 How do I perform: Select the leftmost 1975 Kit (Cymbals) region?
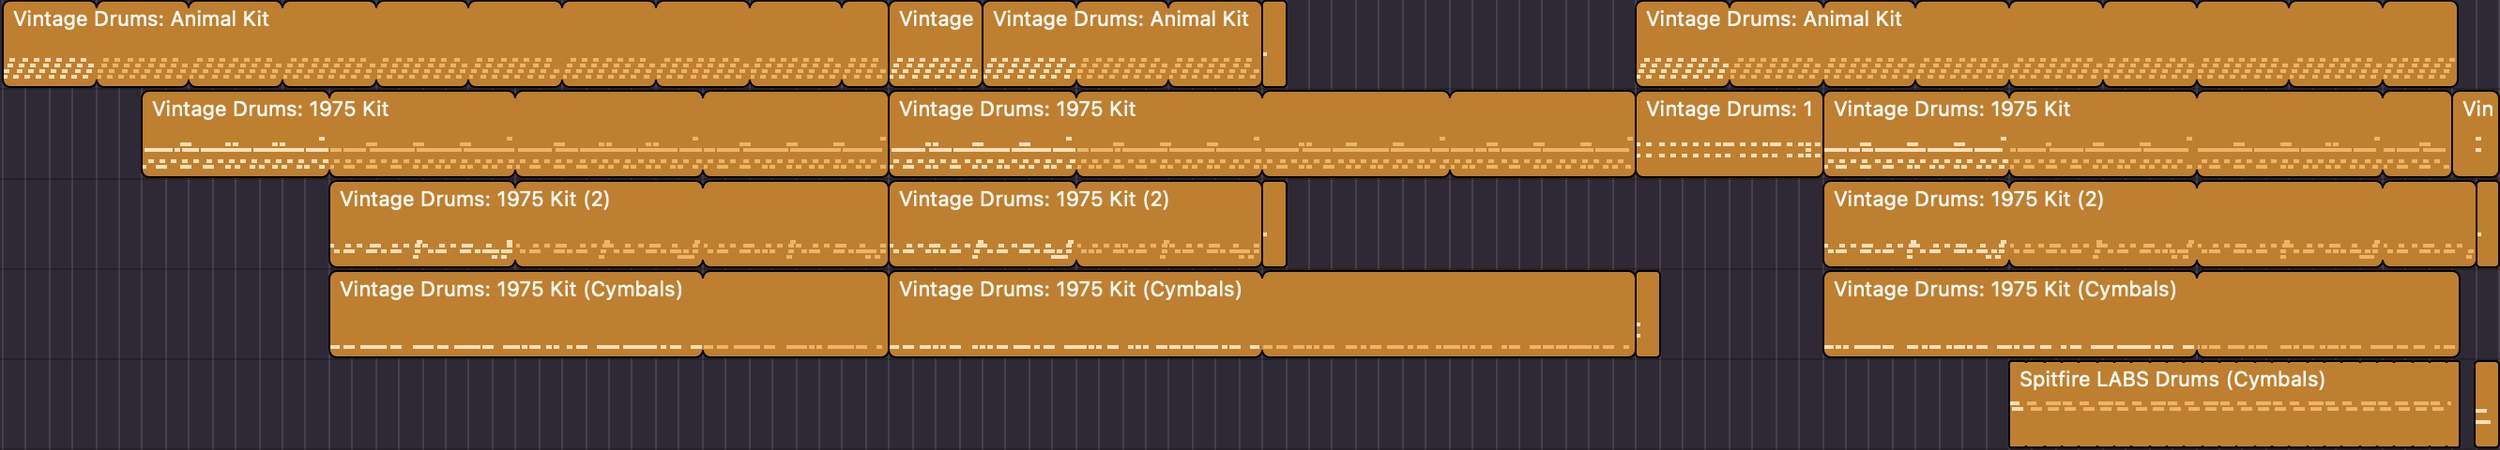(609, 314)
